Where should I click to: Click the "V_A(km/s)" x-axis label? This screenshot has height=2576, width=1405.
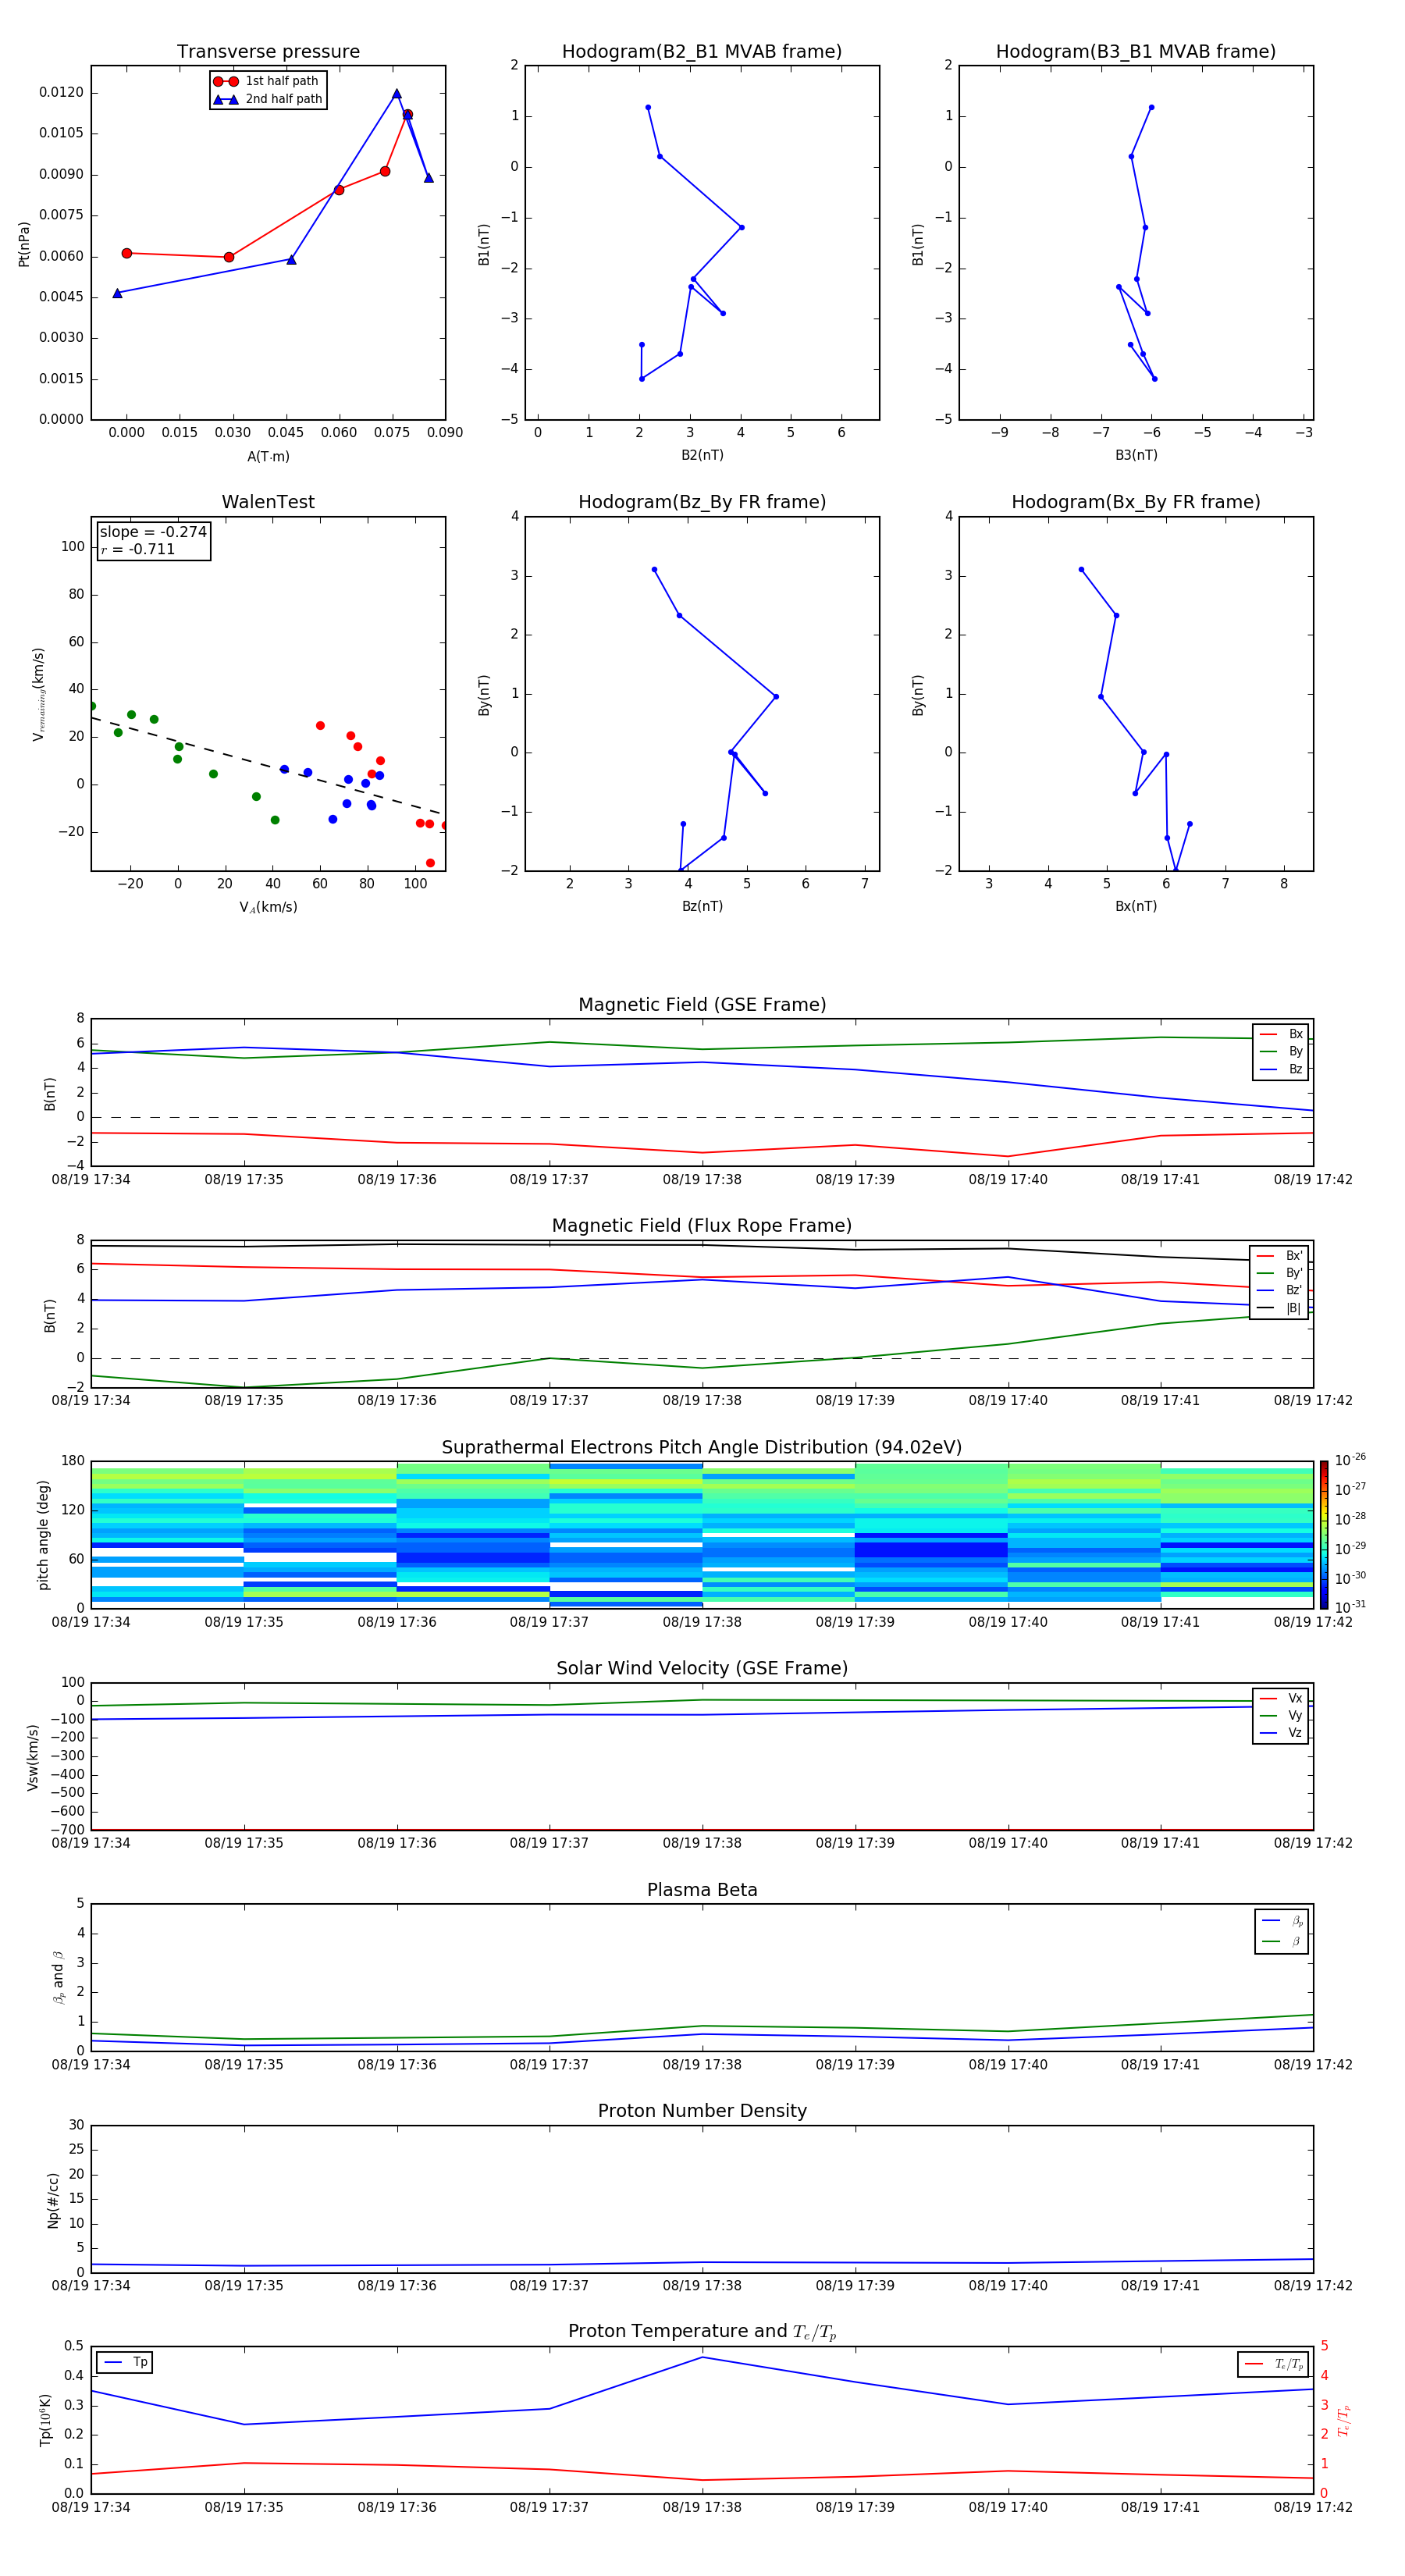click(x=268, y=907)
